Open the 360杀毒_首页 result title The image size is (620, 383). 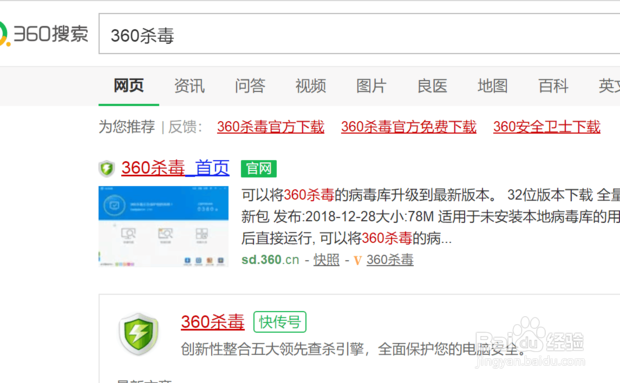click(x=175, y=168)
